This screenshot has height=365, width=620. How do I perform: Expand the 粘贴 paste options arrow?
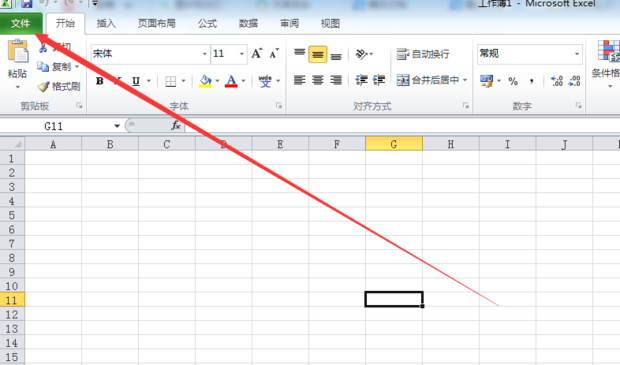[17, 87]
